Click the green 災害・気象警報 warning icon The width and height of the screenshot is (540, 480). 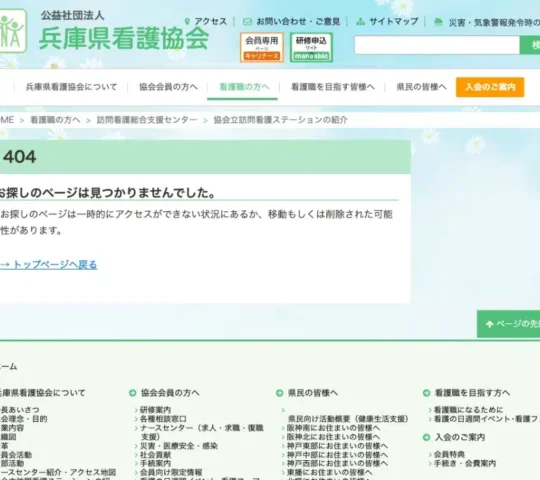click(x=438, y=22)
